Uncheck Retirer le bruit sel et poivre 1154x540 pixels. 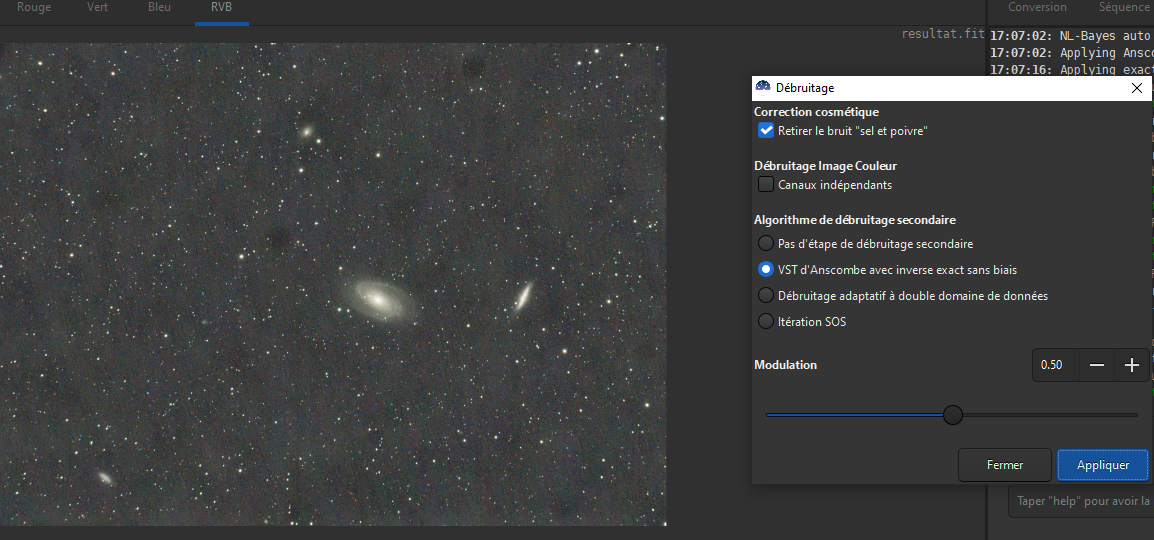[x=766, y=131]
